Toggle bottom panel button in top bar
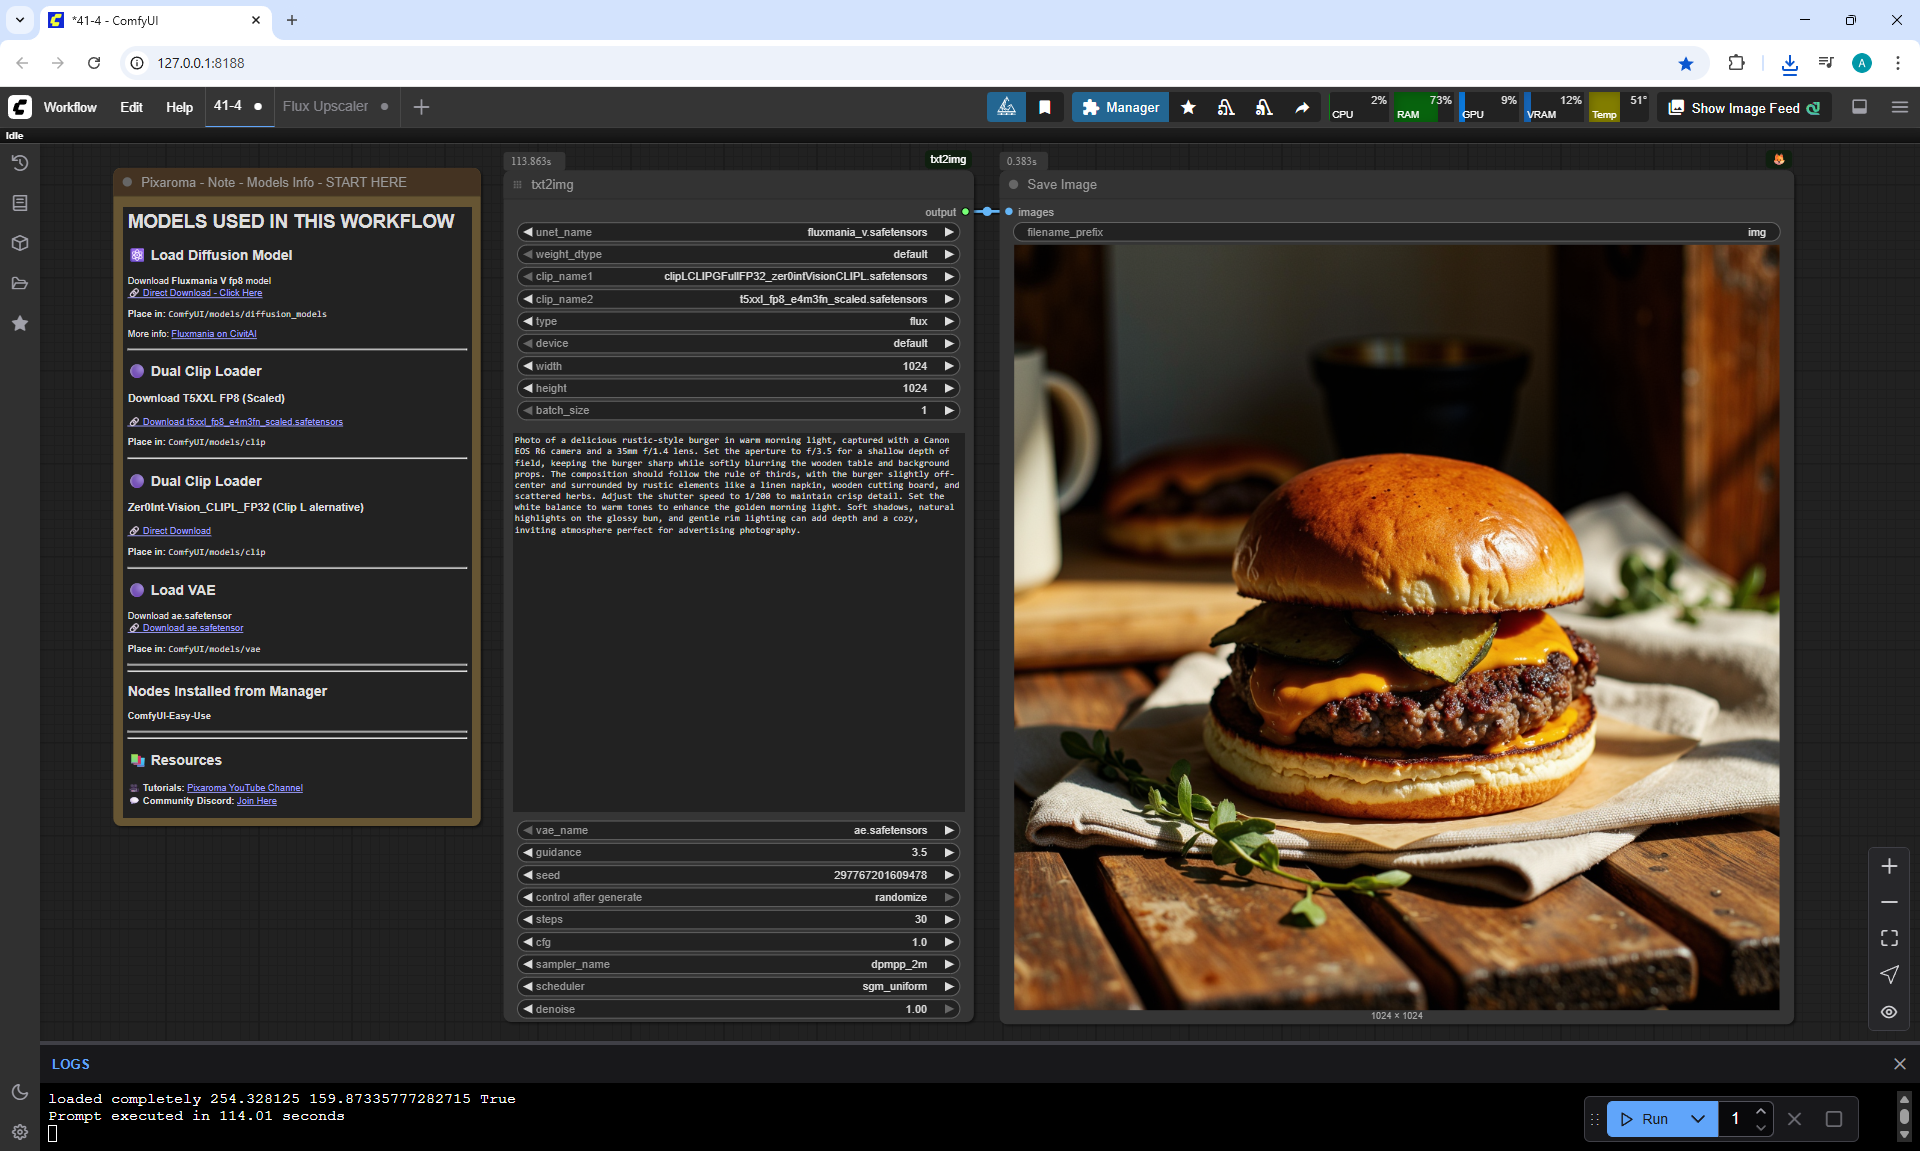 pos(1859,107)
